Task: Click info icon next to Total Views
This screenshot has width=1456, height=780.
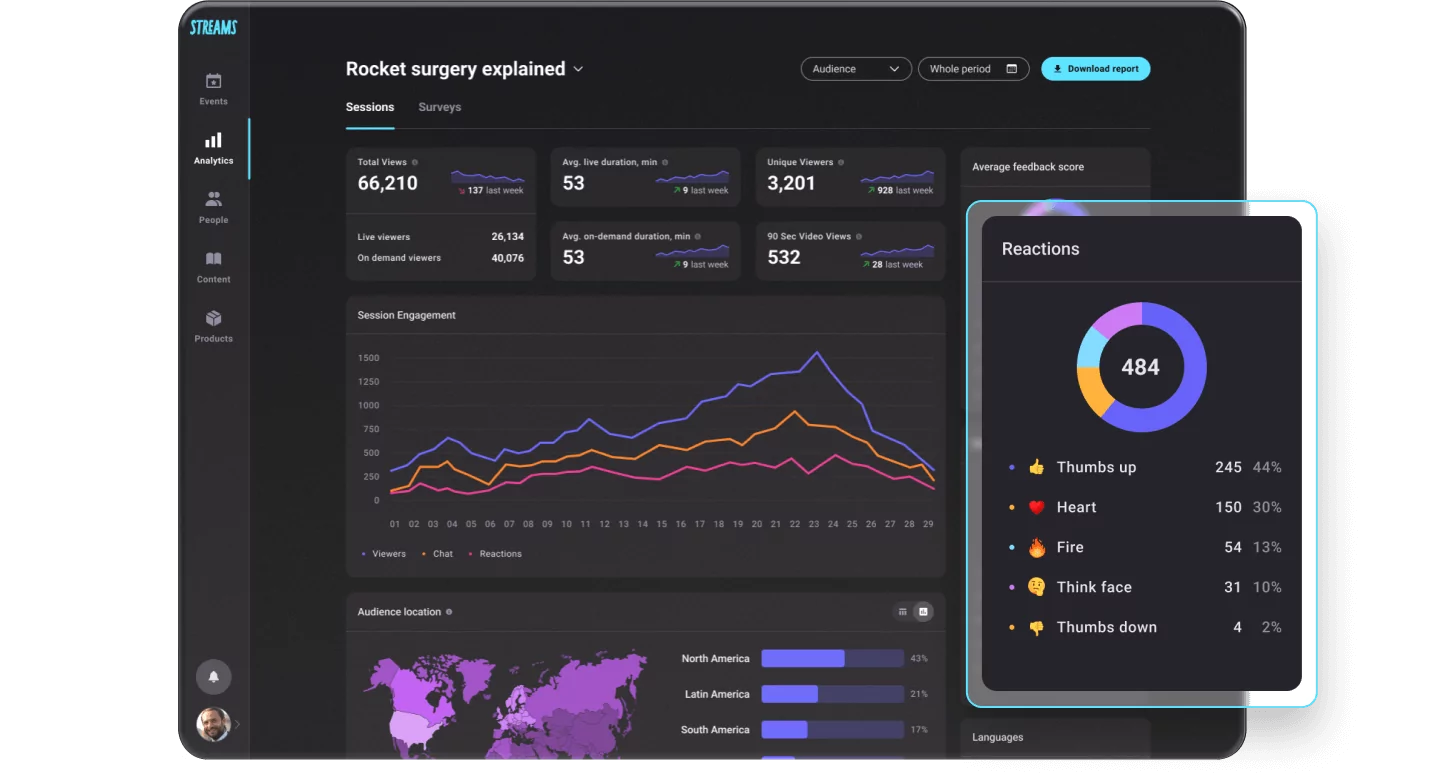Action: [415, 162]
